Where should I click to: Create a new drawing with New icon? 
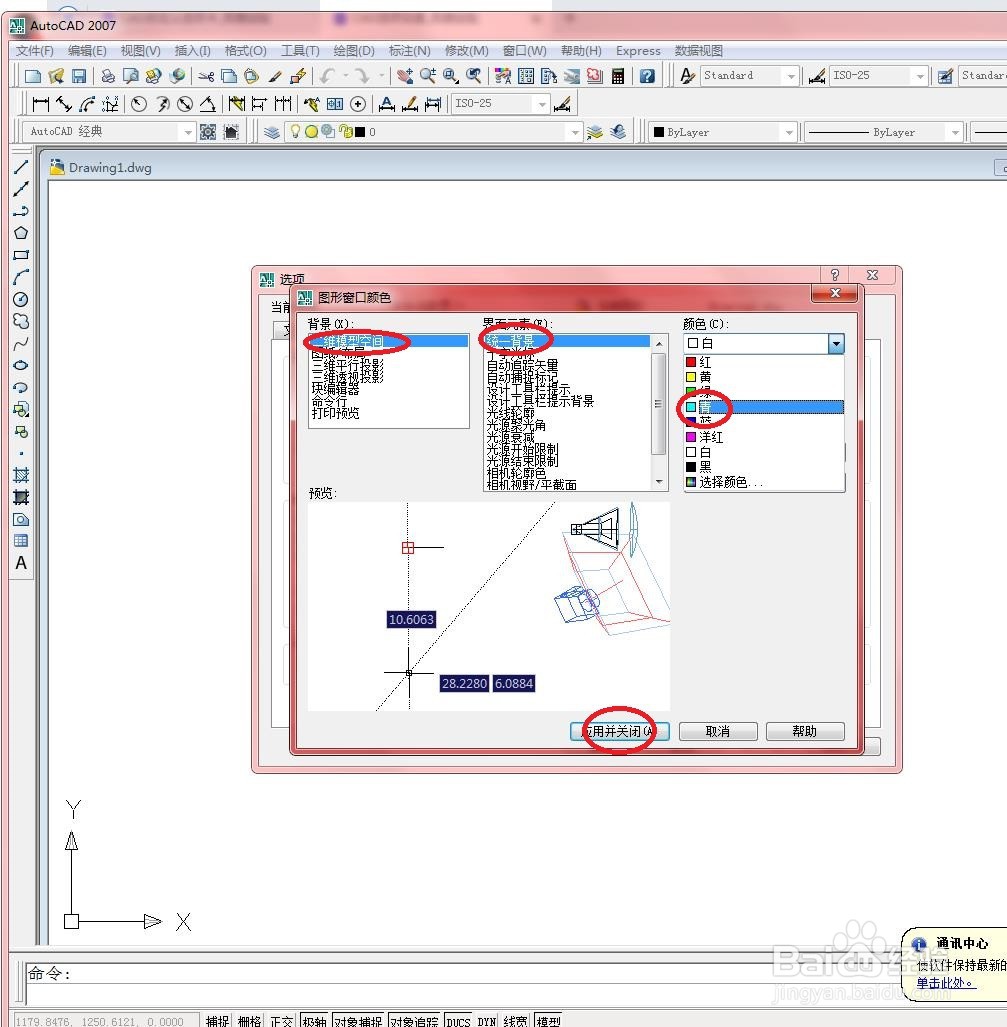click(32, 76)
